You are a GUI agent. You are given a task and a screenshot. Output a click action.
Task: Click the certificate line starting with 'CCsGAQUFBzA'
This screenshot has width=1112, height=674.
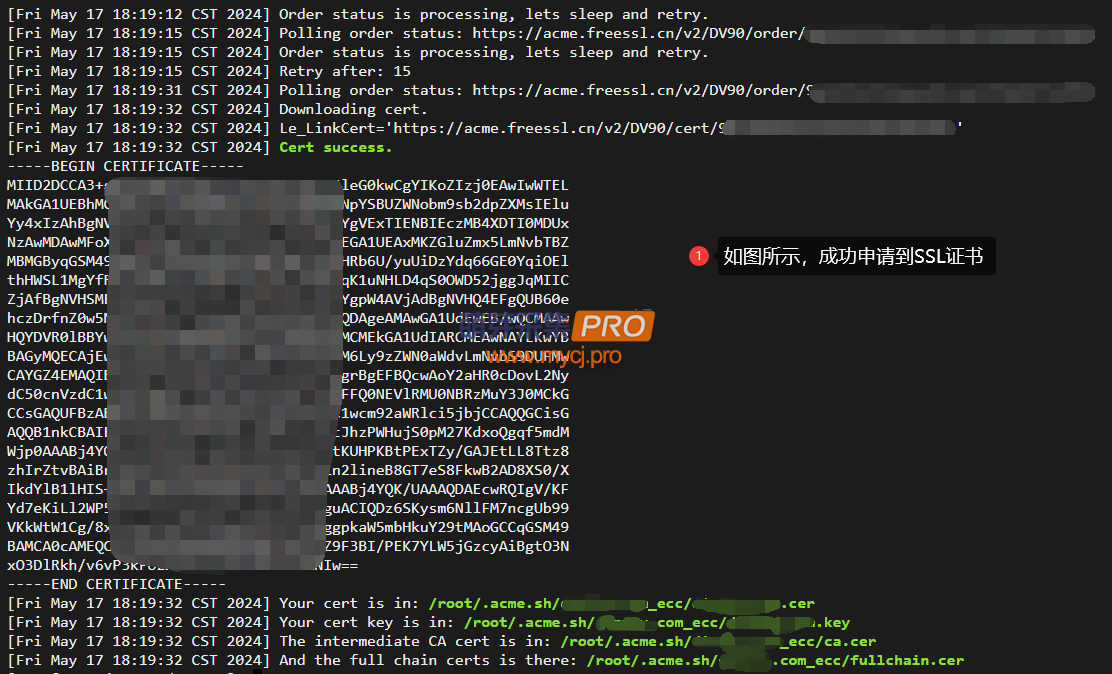coord(288,413)
